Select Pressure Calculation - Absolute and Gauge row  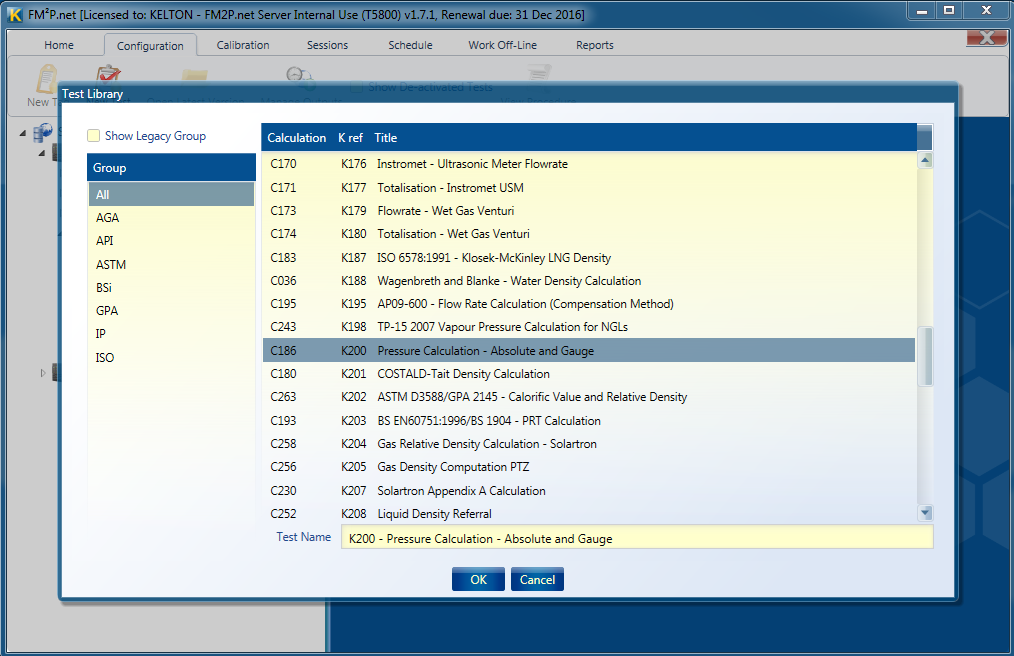click(589, 351)
